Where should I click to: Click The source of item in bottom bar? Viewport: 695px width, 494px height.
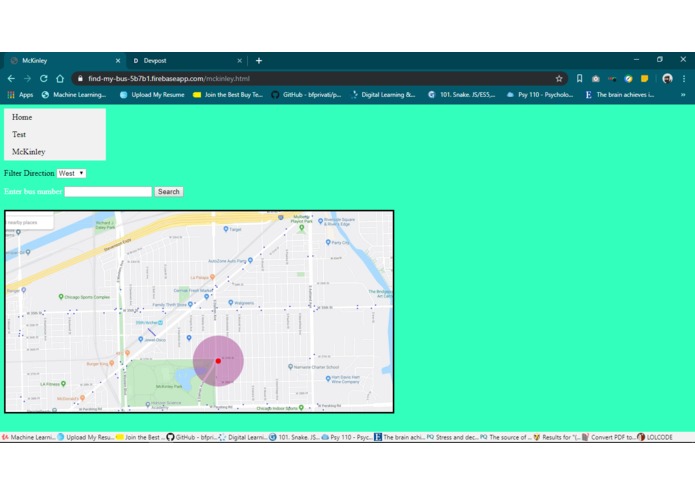(x=506, y=437)
